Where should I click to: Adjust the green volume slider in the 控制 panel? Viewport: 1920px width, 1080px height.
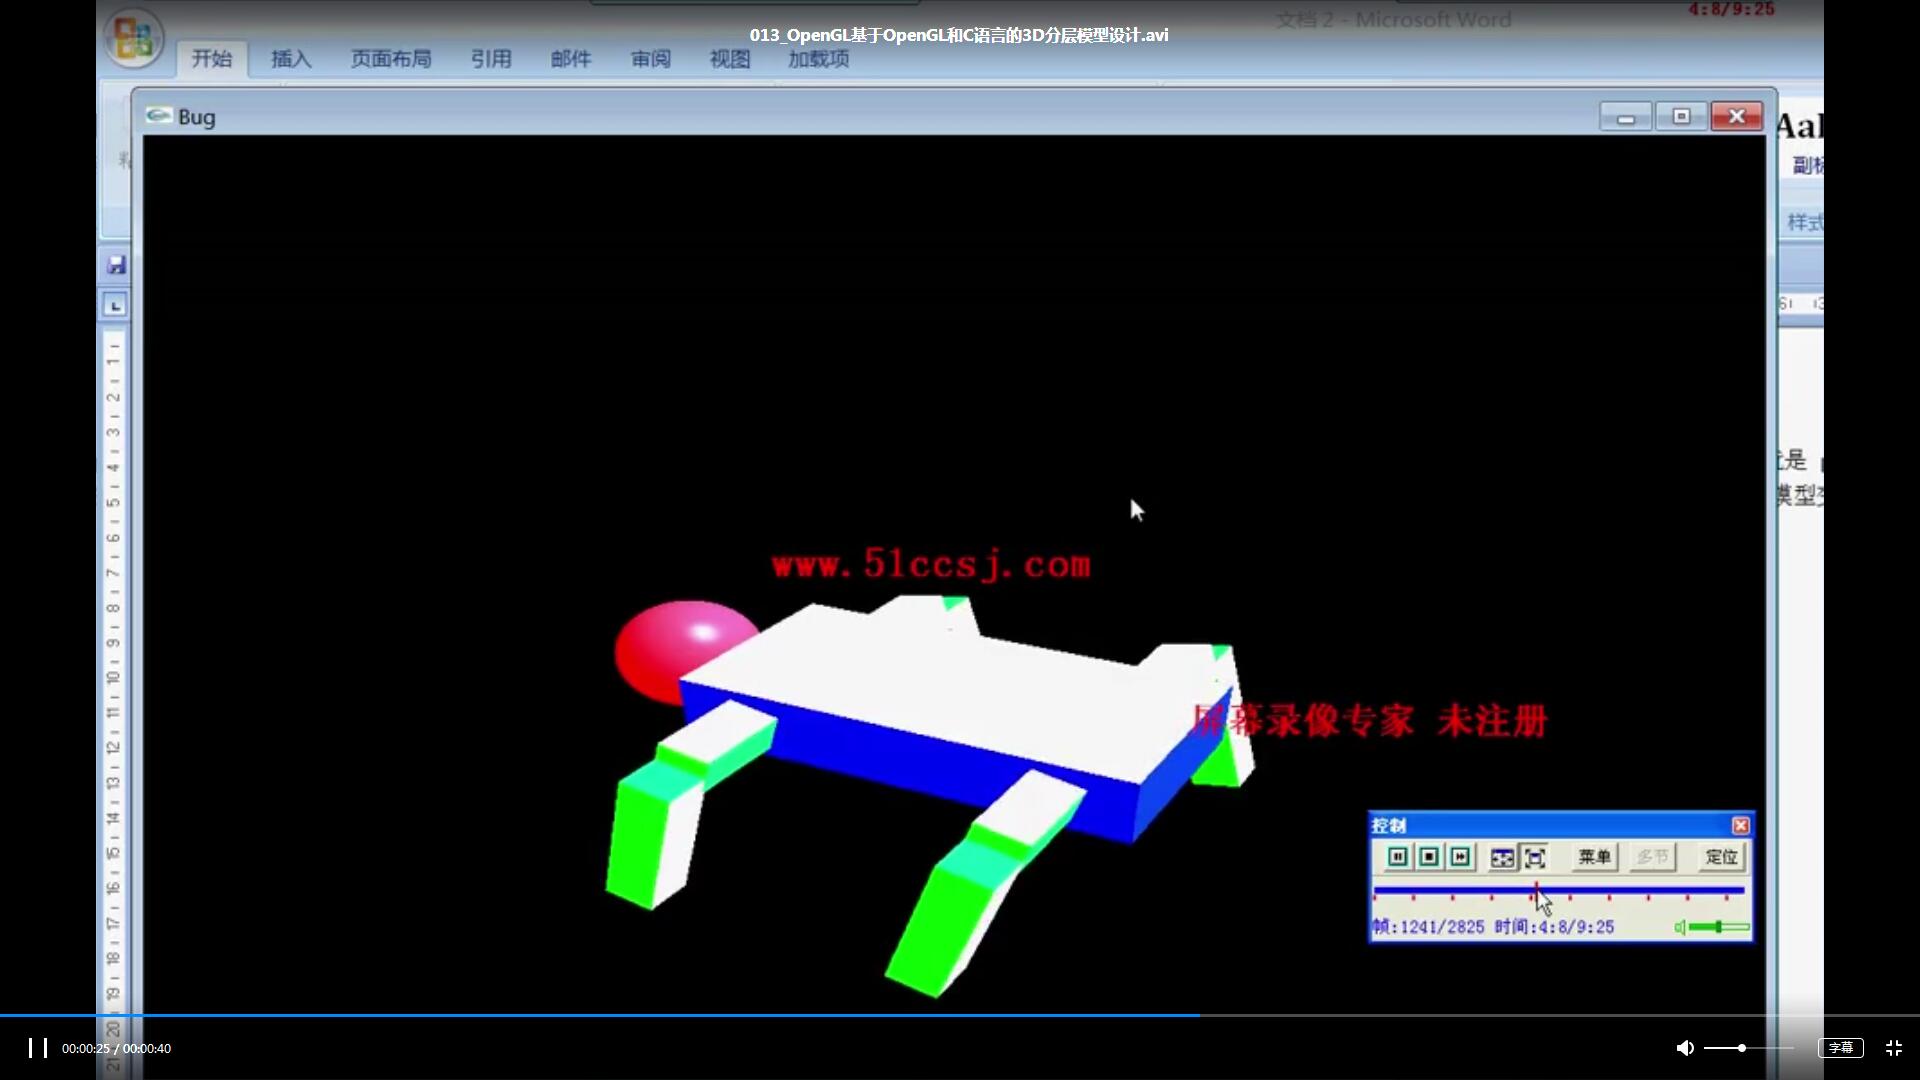click(x=1720, y=927)
